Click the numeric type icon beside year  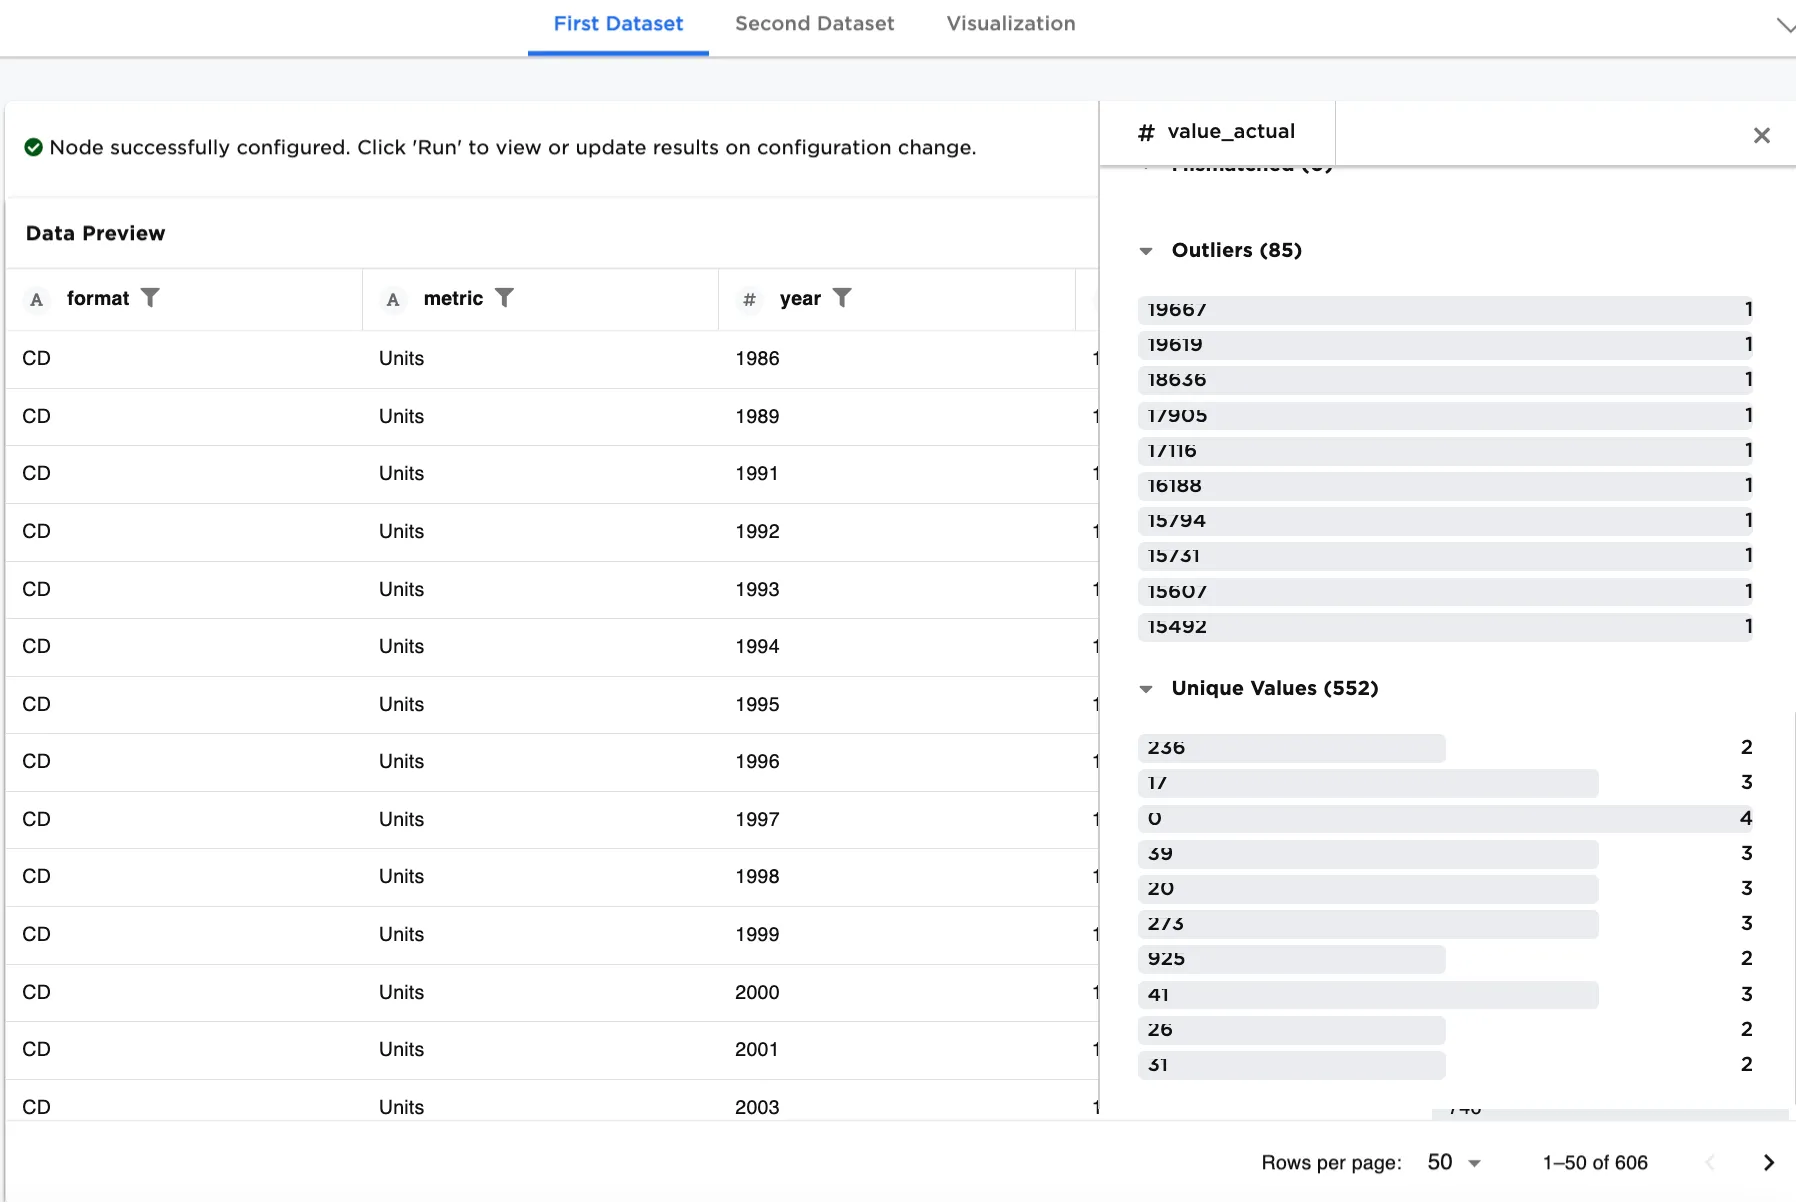tap(749, 299)
